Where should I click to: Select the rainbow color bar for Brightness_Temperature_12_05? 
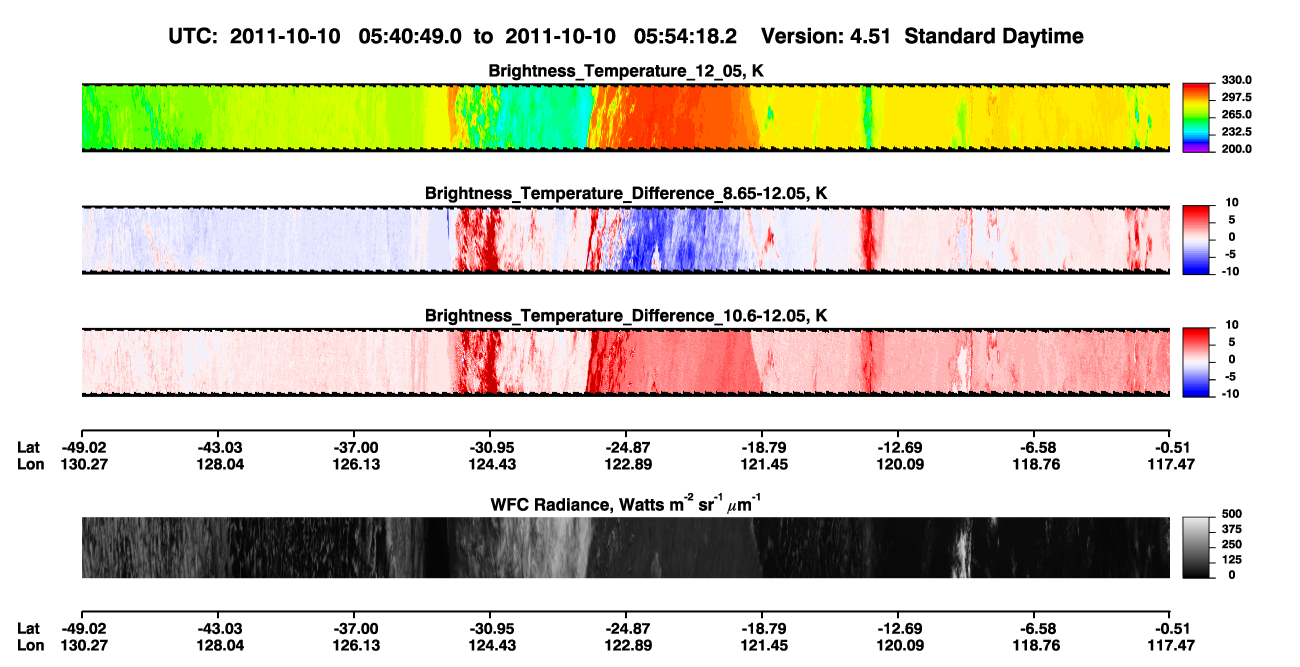(1195, 118)
